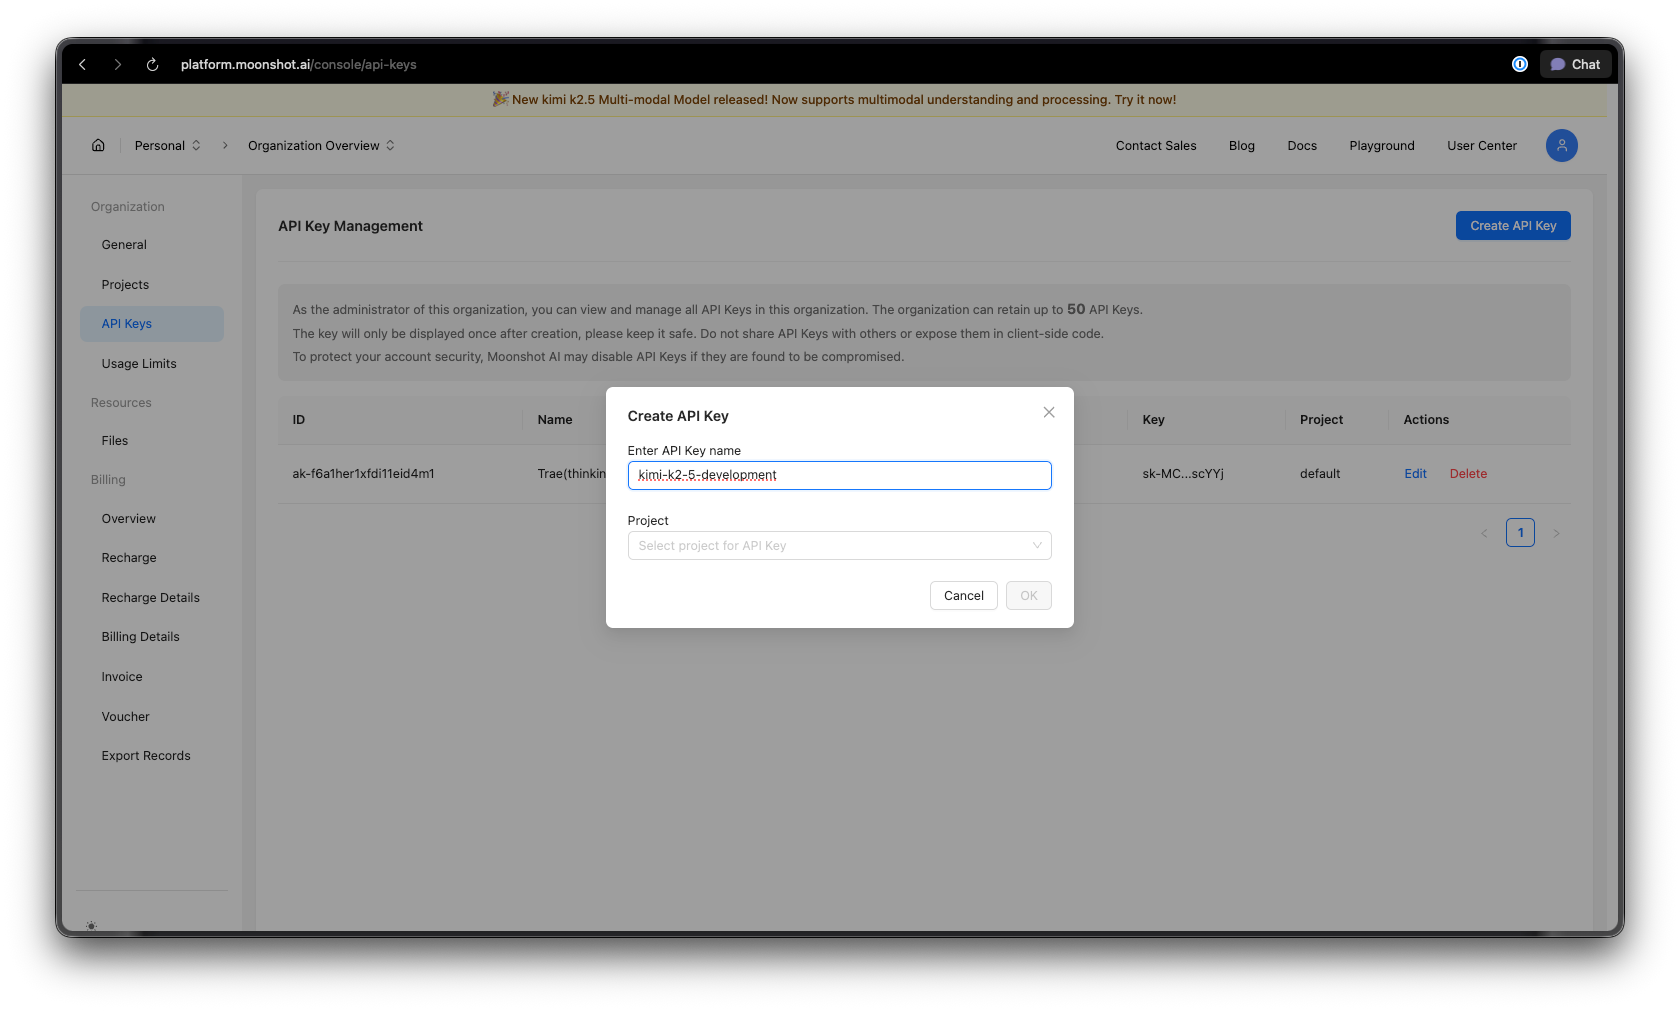The image size is (1680, 1011).
Task: Toggle the theme sun icon
Action: [92, 926]
